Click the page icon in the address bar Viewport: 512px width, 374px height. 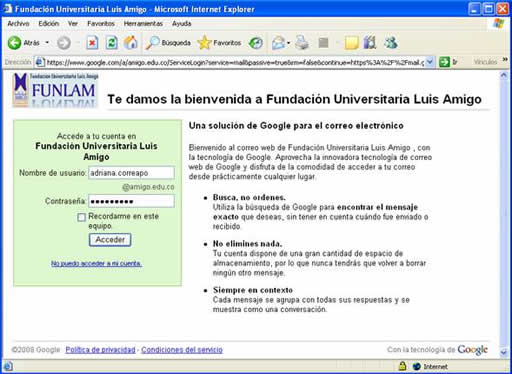tap(40, 62)
